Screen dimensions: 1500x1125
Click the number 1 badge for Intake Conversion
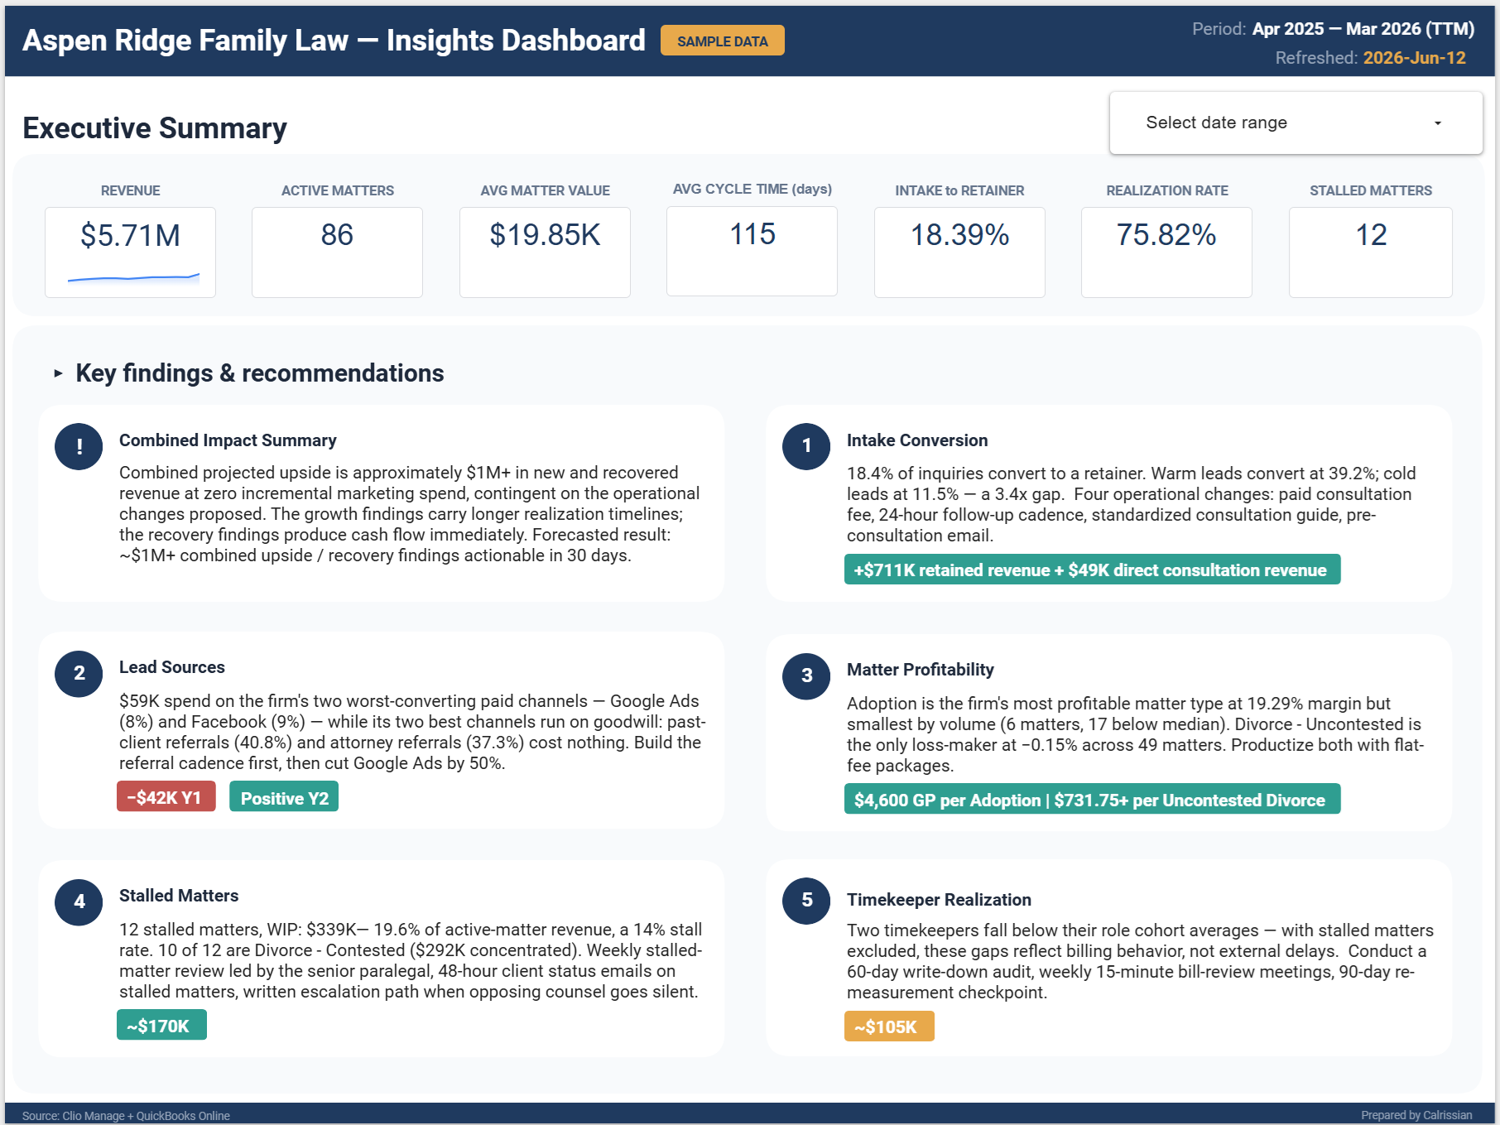click(806, 446)
